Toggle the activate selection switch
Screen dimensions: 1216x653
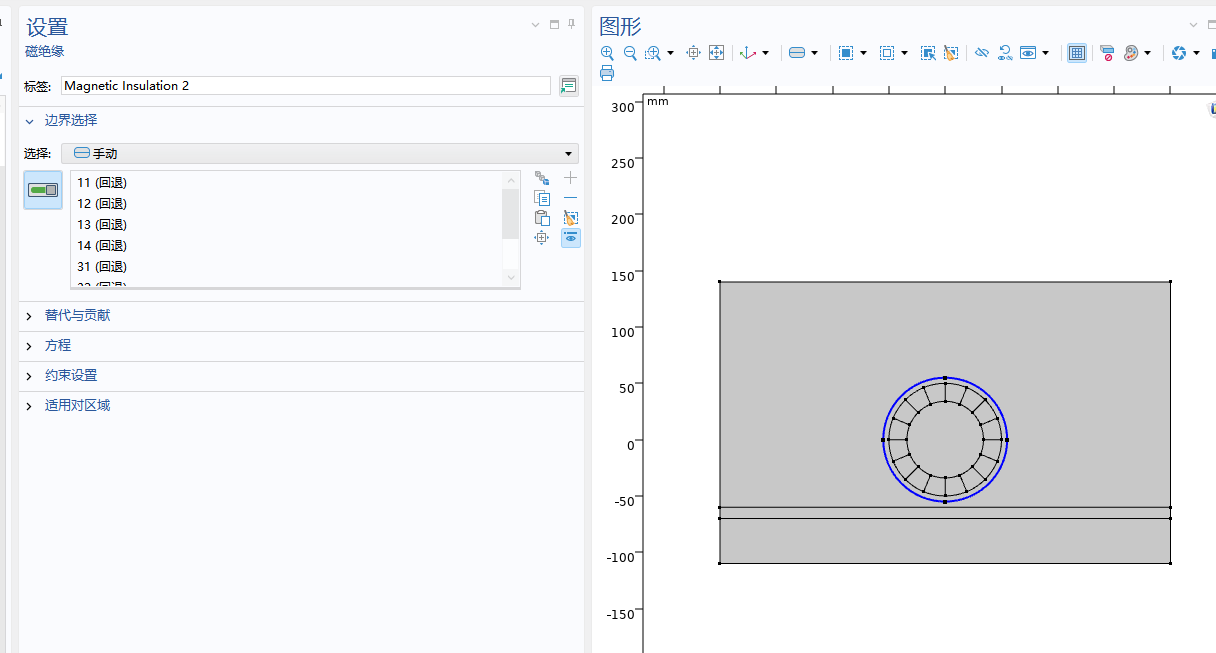pyautogui.click(x=43, y=190)
